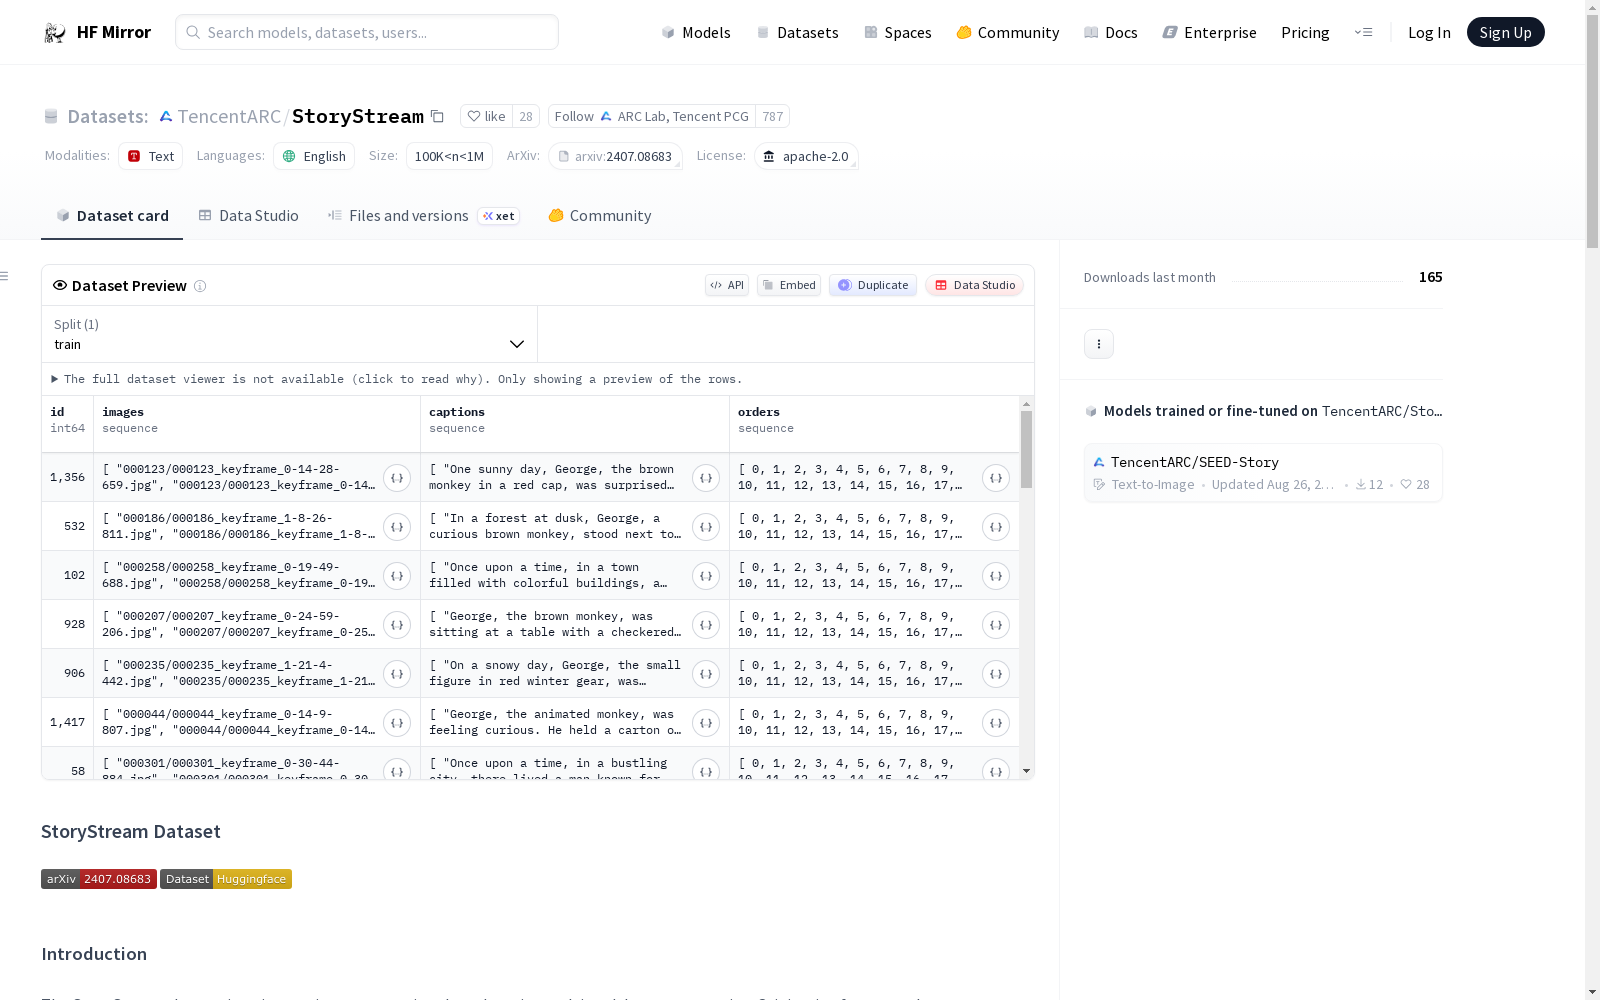Click the follower count 787
1600x1000 pixels.
click(x=773, y=116)
